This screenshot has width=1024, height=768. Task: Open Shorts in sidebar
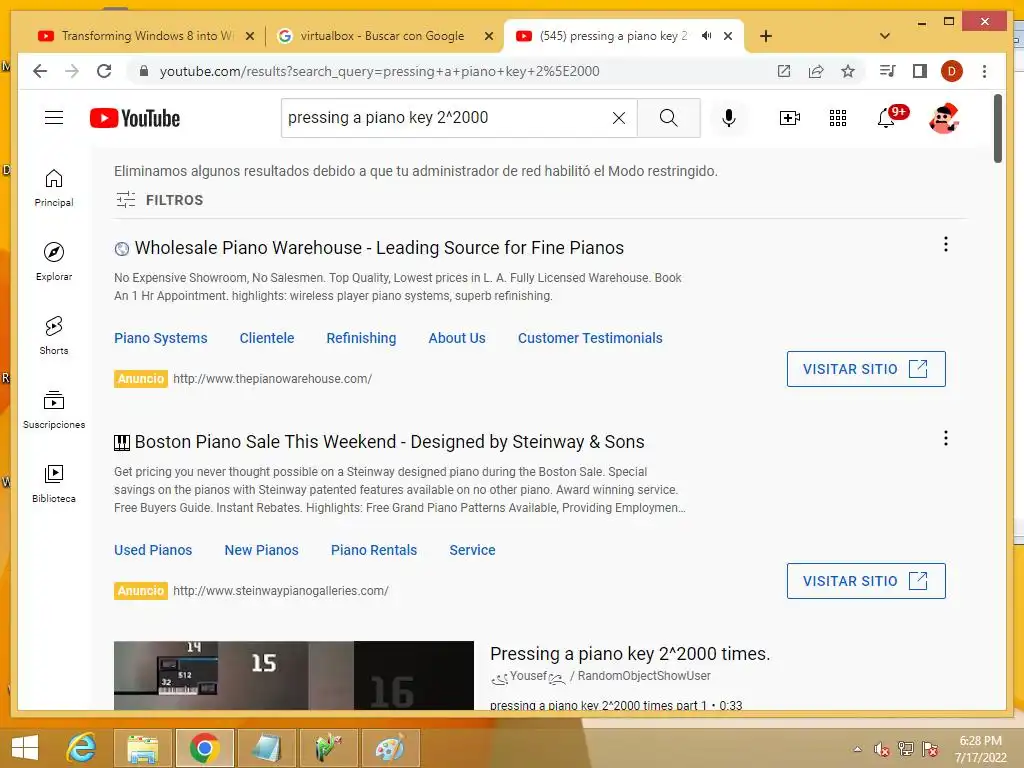pos(54,336)
